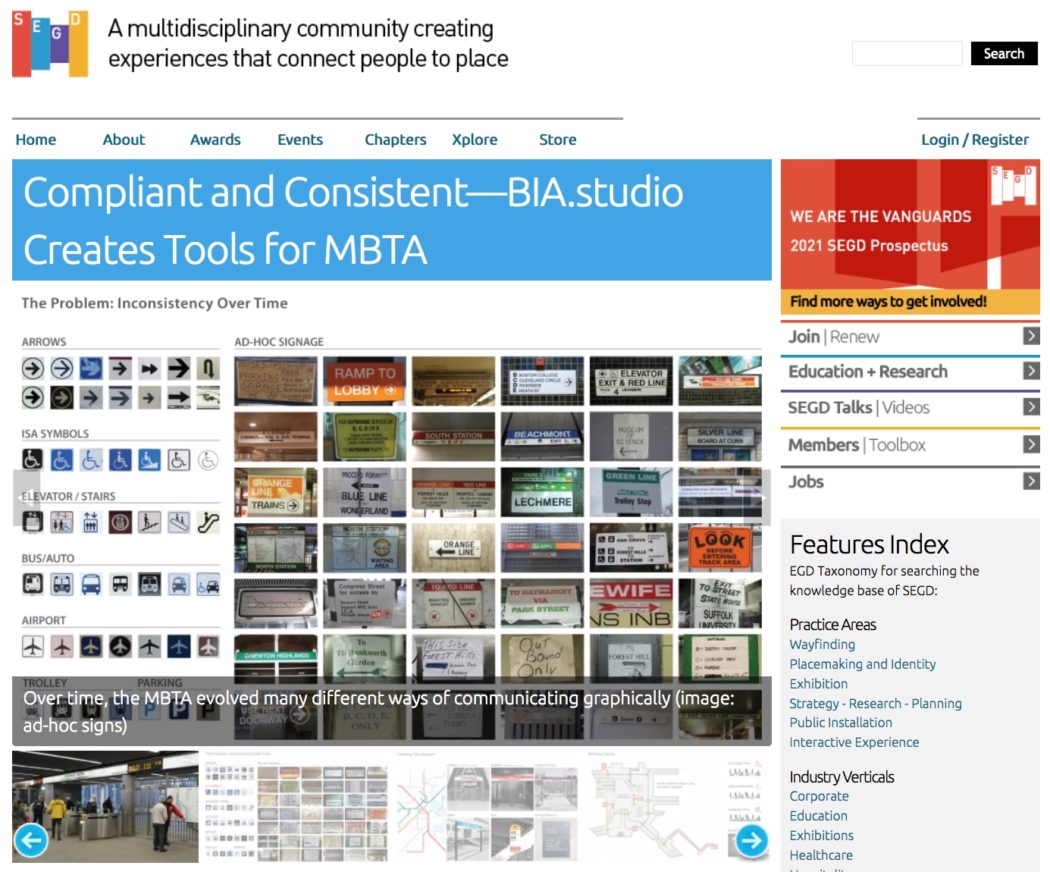Open the 2021 SEGD Prospectus banner

coord(910,224)
